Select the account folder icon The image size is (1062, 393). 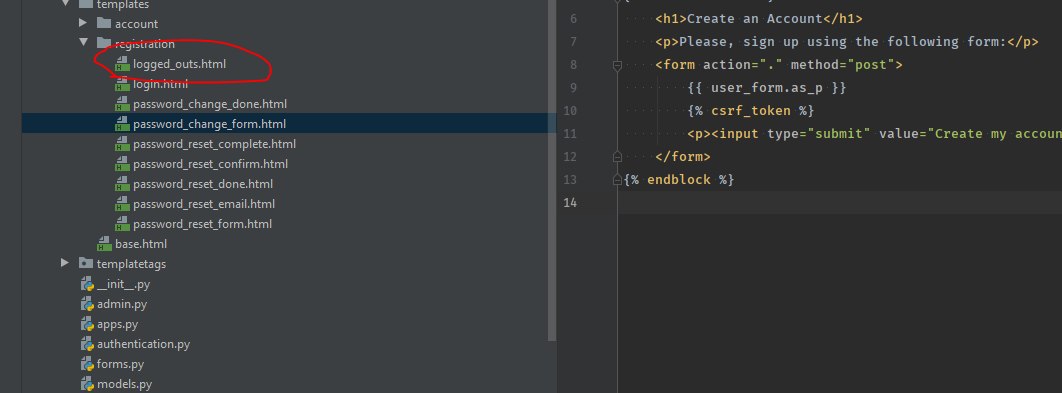104,24
